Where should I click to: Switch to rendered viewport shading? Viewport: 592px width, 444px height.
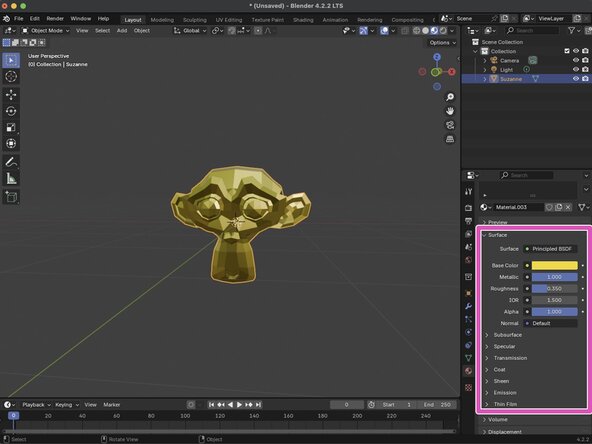[443, 31]
